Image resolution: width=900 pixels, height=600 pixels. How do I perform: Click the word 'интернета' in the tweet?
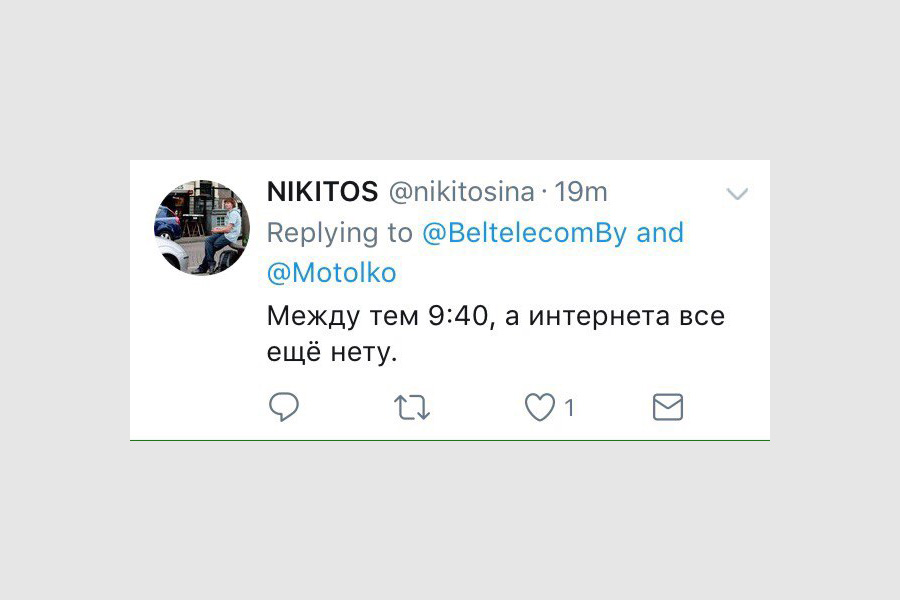599,317
